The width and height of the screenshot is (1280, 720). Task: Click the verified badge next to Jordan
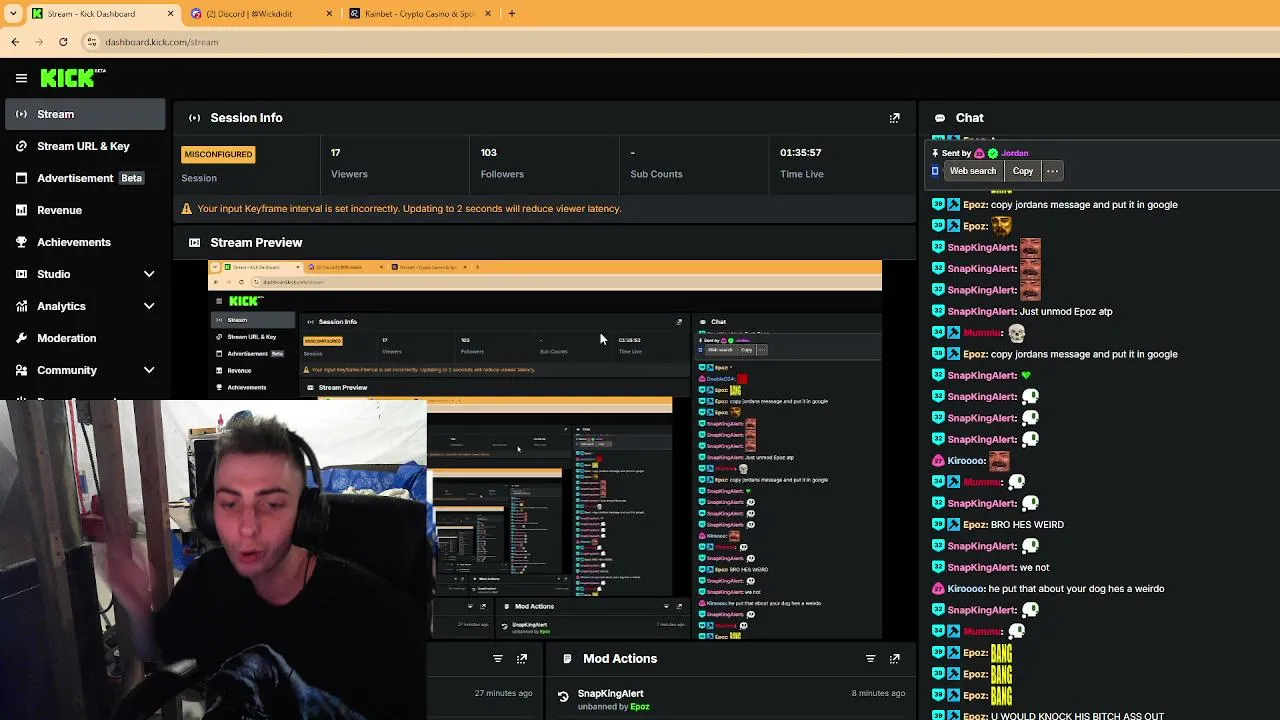(992, 153)
